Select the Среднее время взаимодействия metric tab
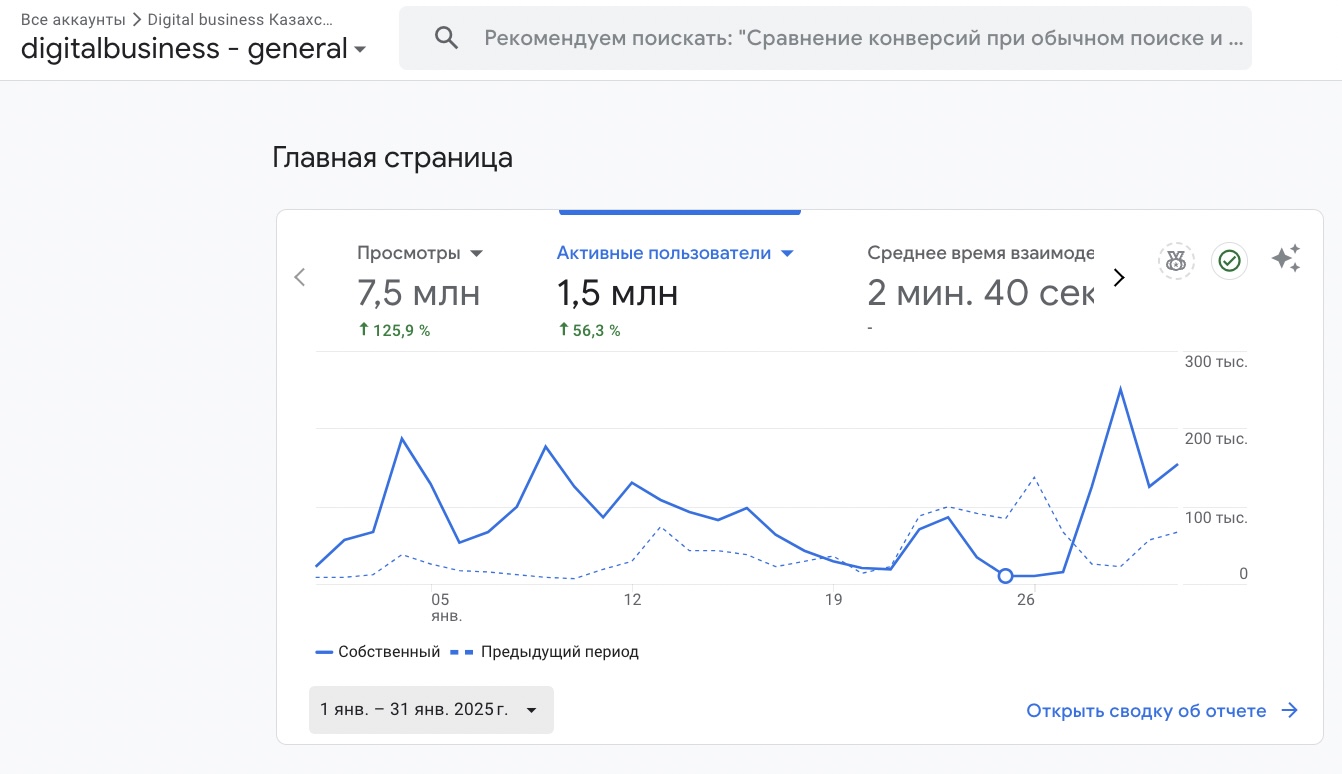The image size is (1342, 774). [981, 253]
